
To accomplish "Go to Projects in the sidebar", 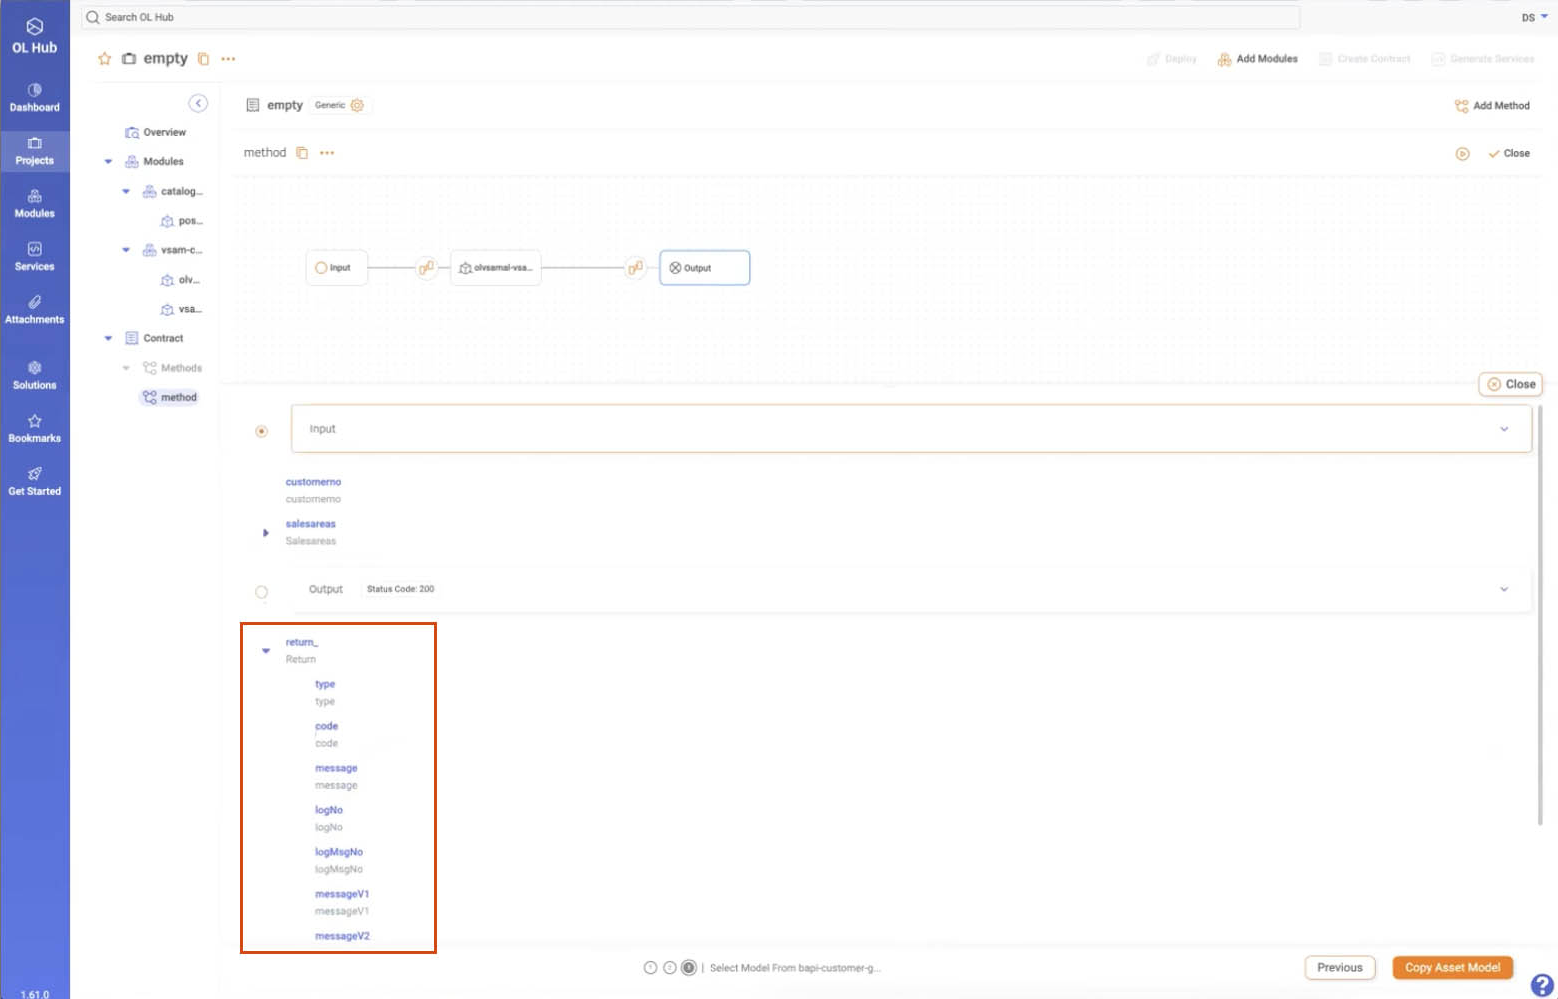I will pos(34,151).
